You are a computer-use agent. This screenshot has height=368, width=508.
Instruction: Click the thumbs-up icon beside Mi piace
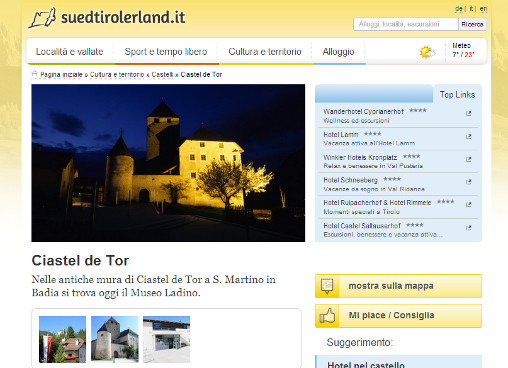coord(327,315)
